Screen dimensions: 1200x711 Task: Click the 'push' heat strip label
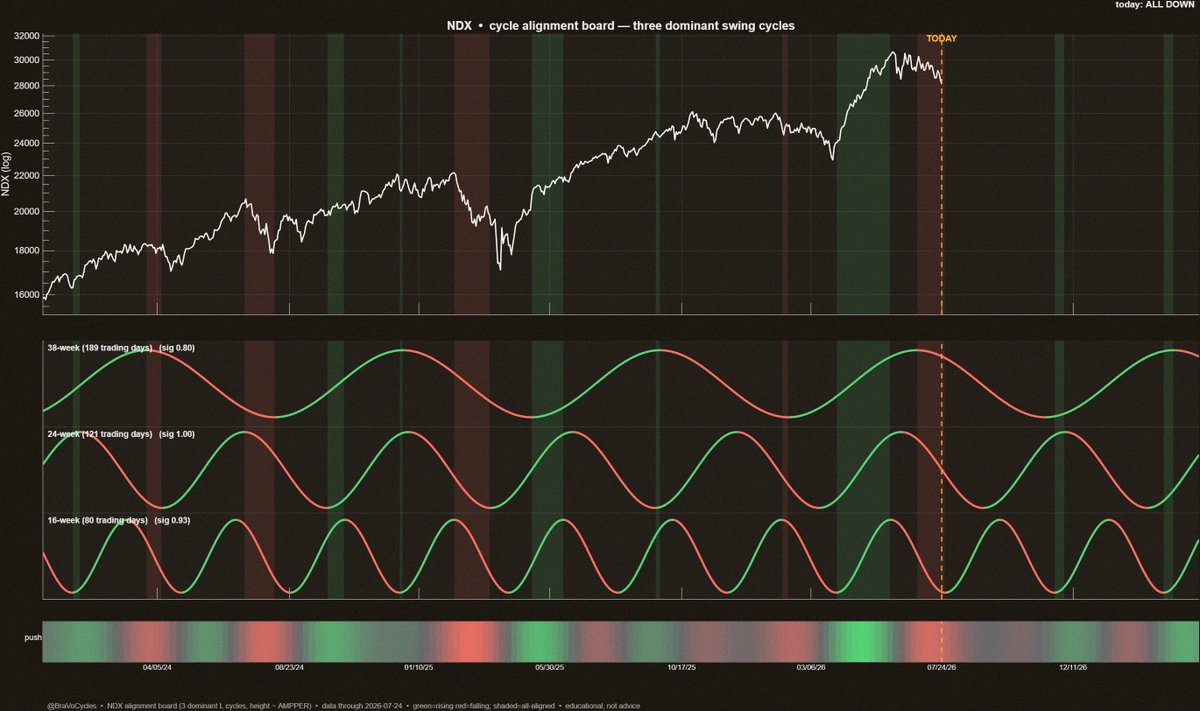coord(33,637)
